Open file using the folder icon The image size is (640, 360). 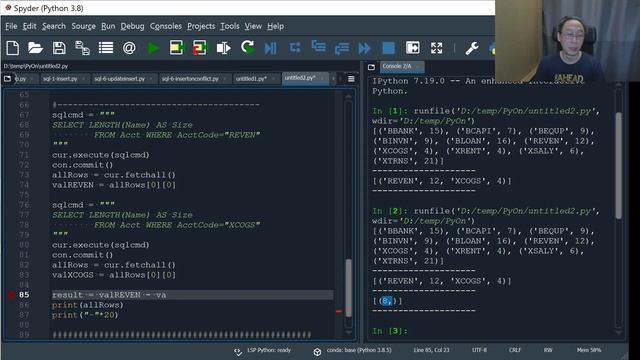pyautogui.click(x=36, y=48)
